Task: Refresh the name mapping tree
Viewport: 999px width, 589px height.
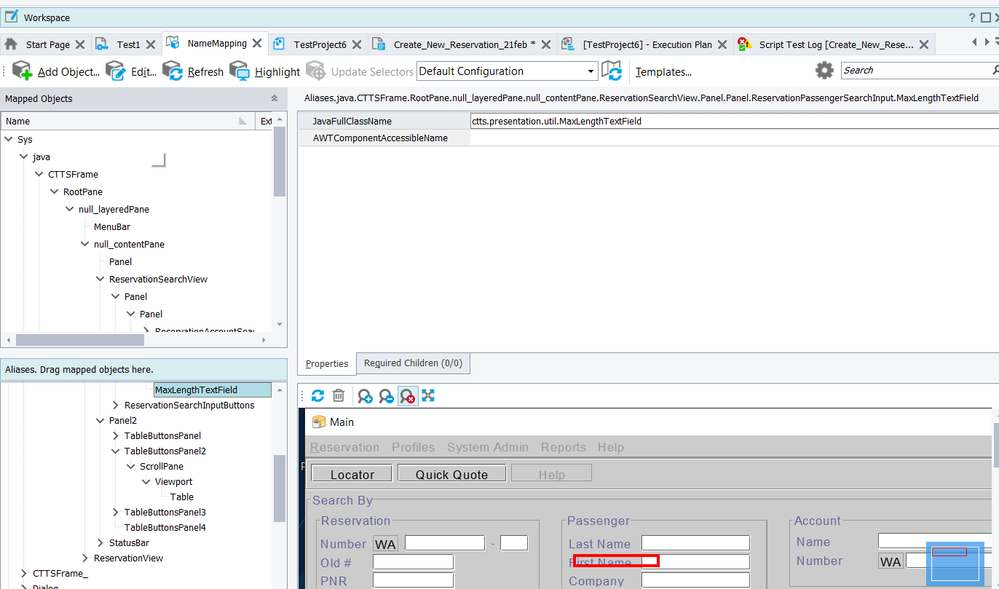Action: (173, 71)
